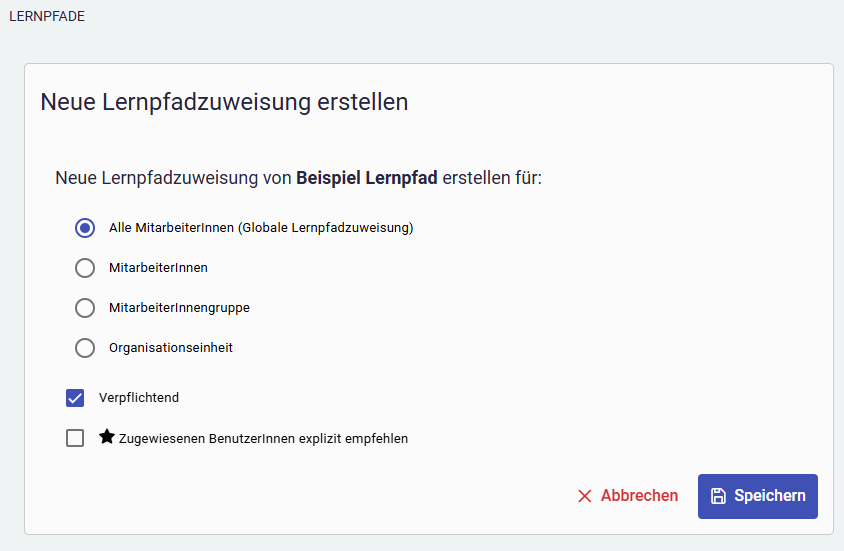Screen dimensions: 844x551
Task: Click the Verpflichtend label text
Action: [x=139, y=398]
